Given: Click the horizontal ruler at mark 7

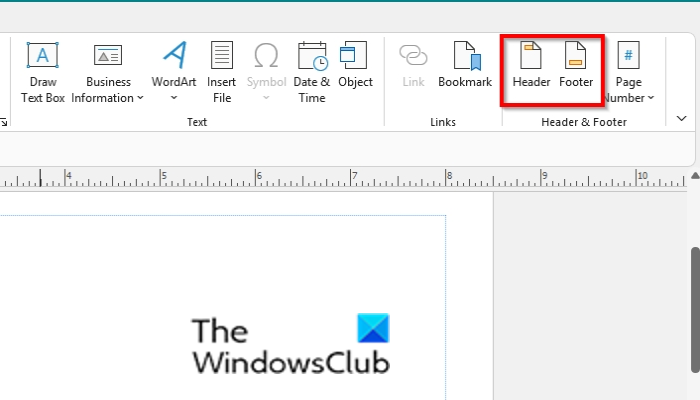Looking at the screenshot, I should click(x=354, y=175).
